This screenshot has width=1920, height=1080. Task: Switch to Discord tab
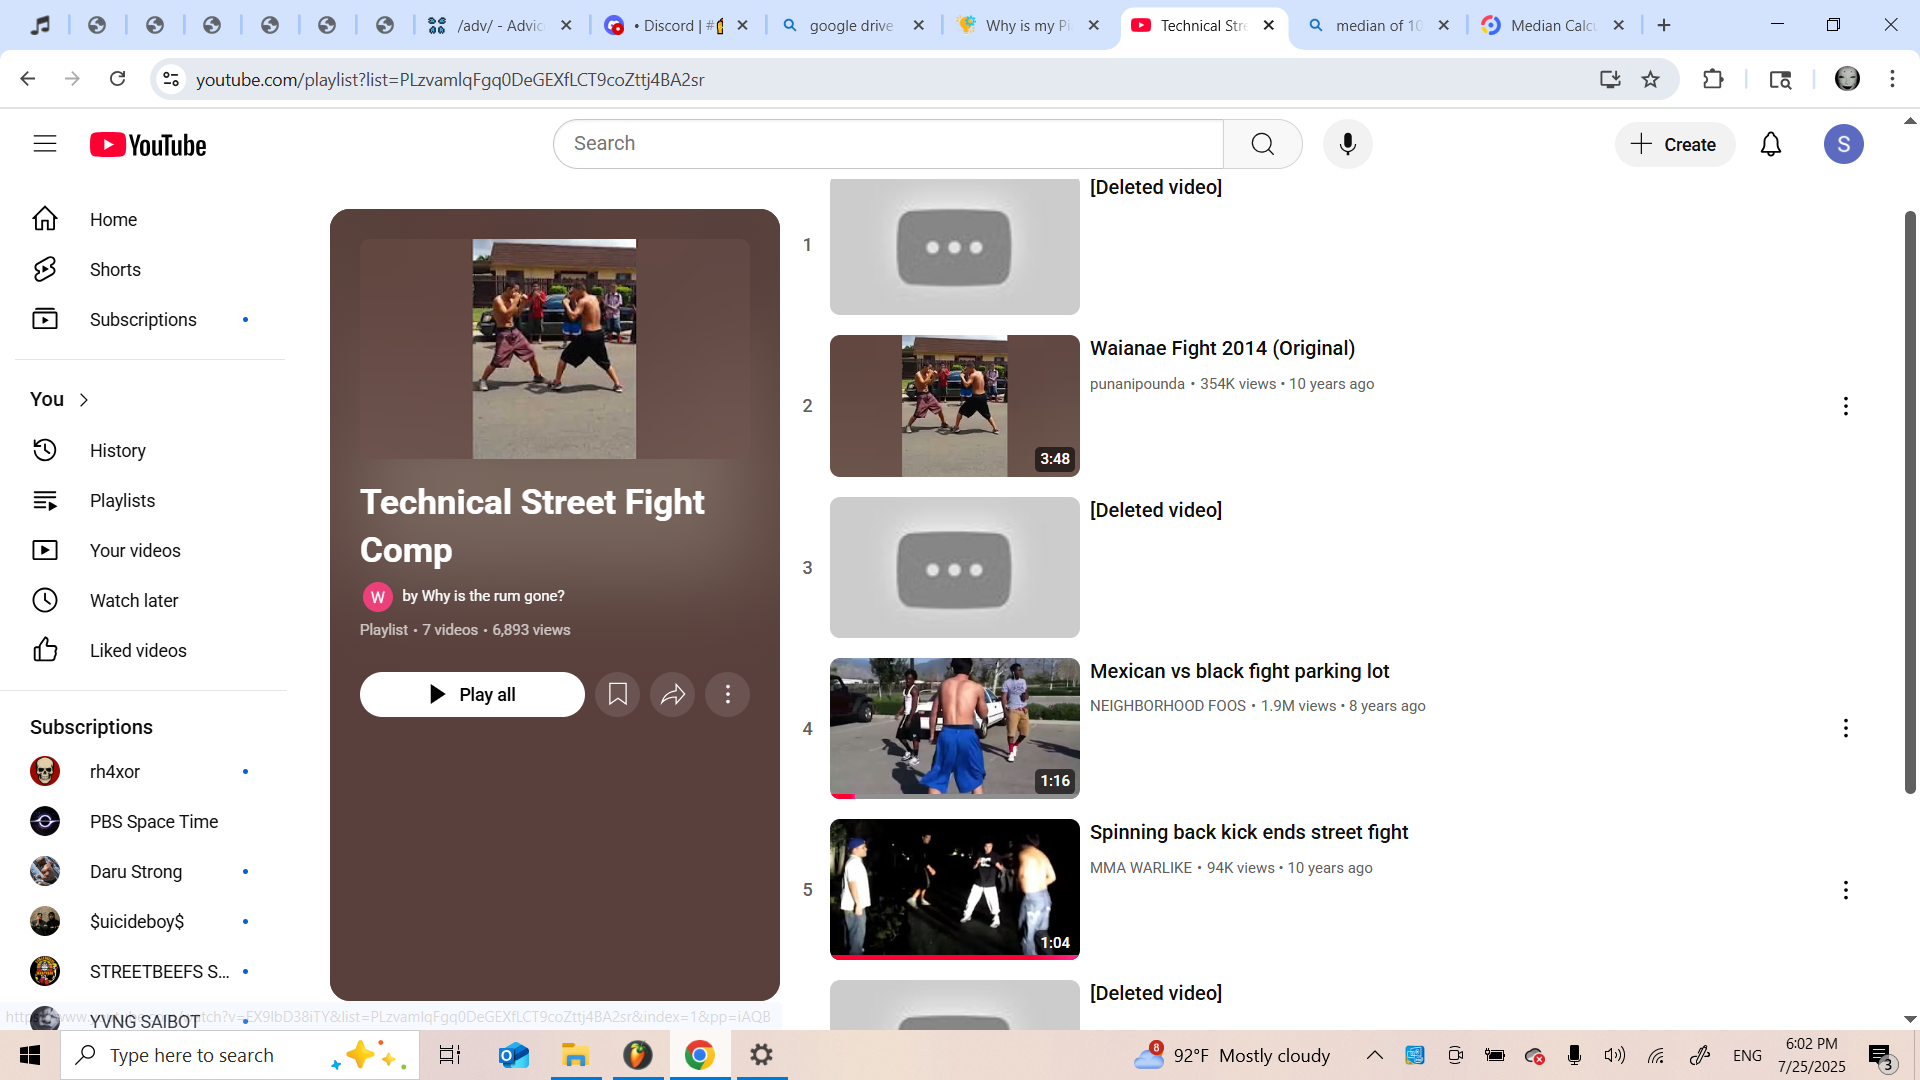677,25
